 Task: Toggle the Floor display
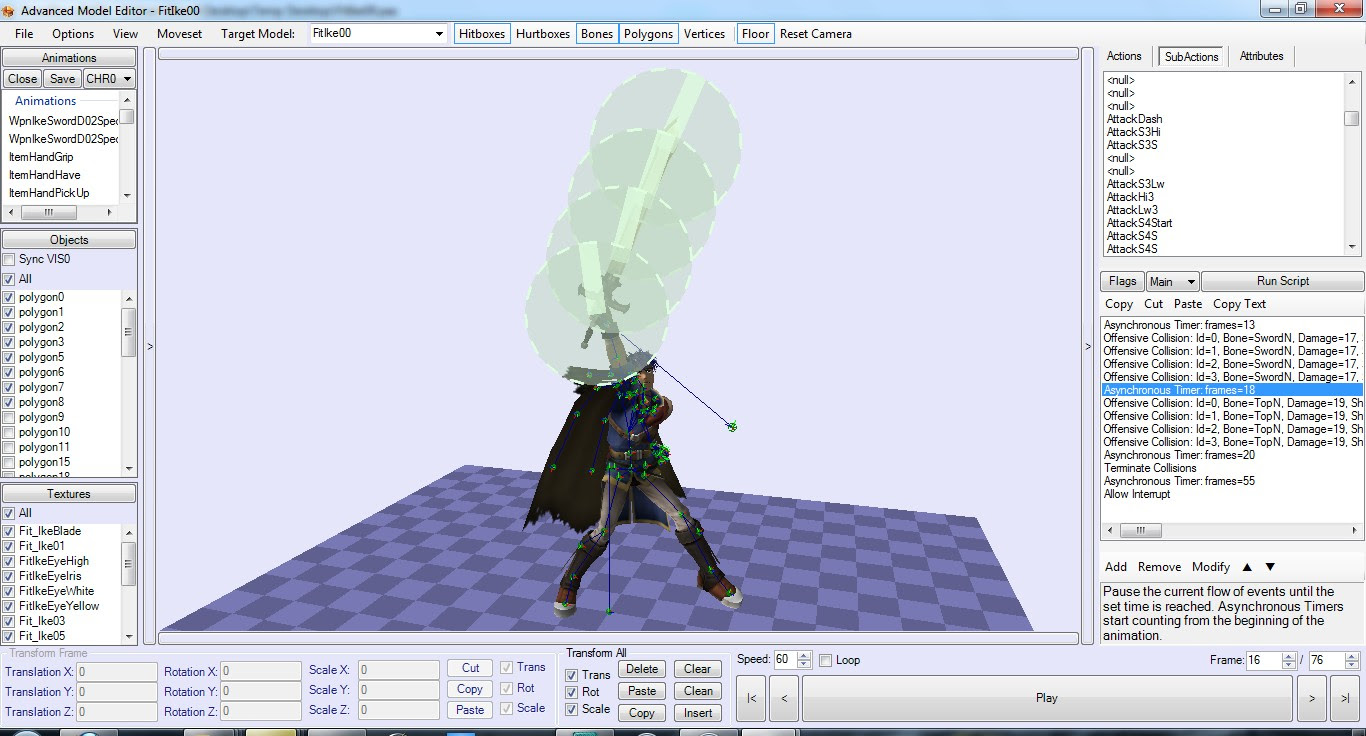click(756, 34)
